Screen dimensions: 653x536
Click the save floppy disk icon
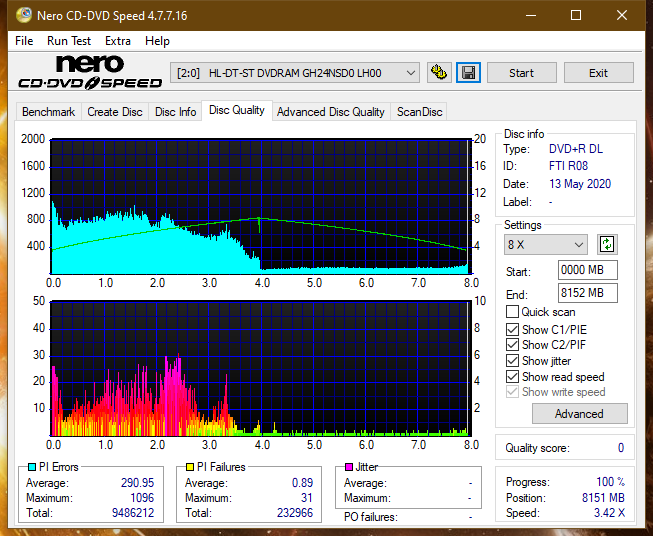pyautogui.click(x=469, y=73)
